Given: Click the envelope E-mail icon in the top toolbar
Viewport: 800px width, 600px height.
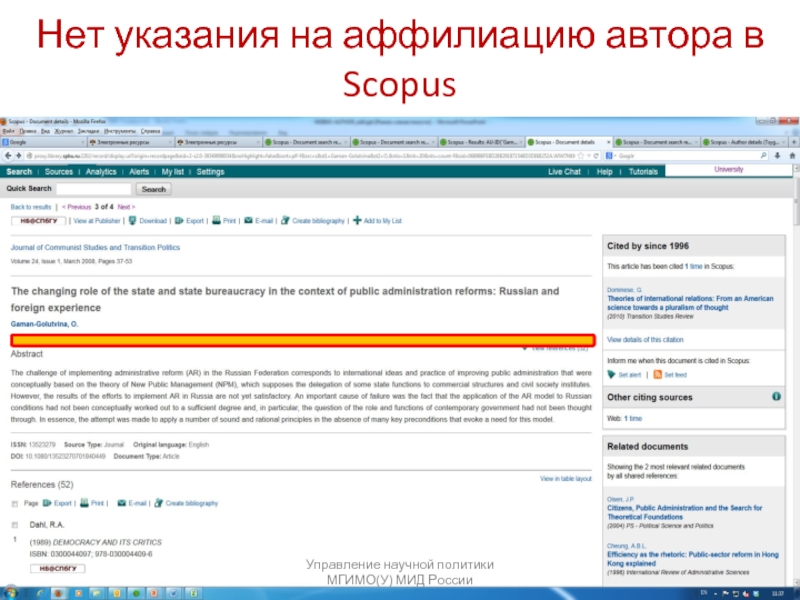Looking at the screenshot, I should click(x=248, y=220).
